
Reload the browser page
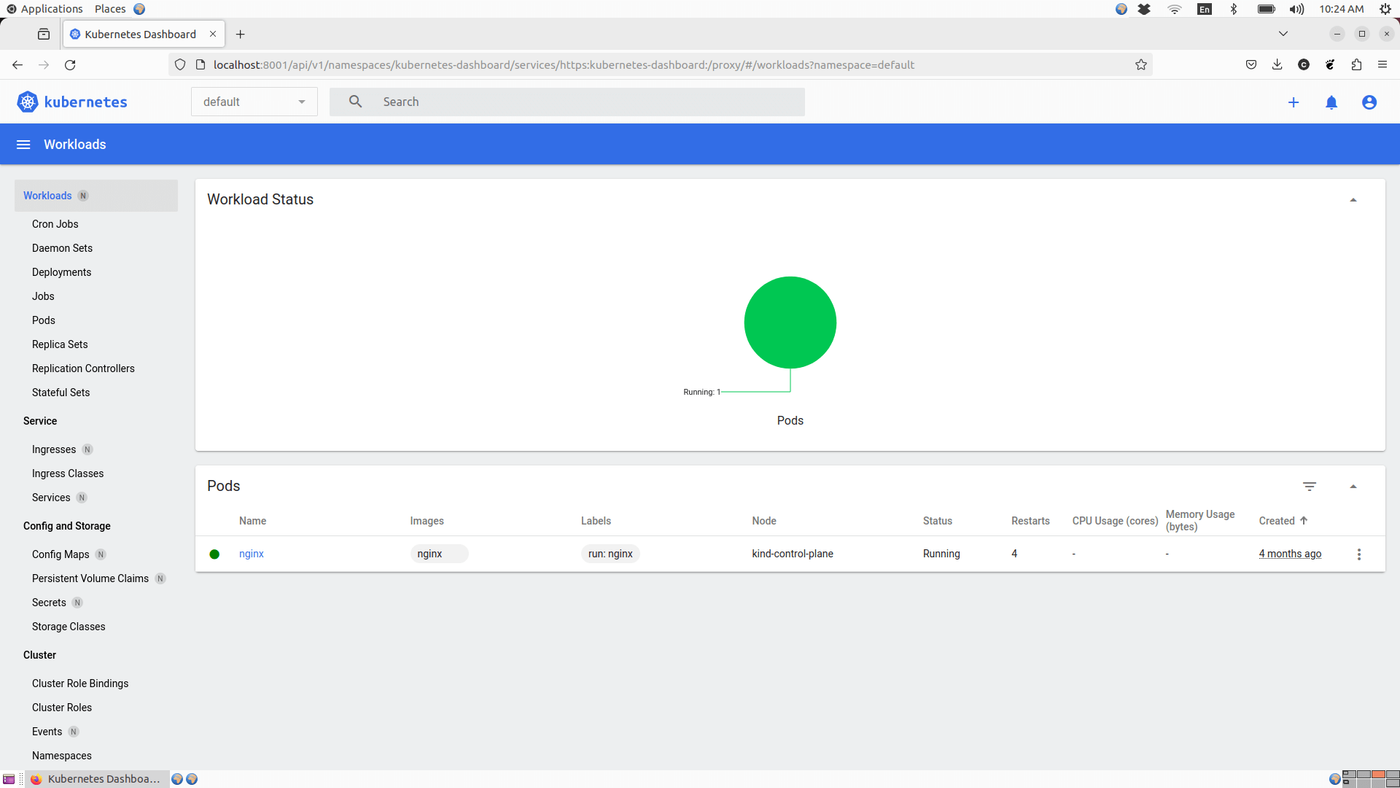[x=70, y=65]
